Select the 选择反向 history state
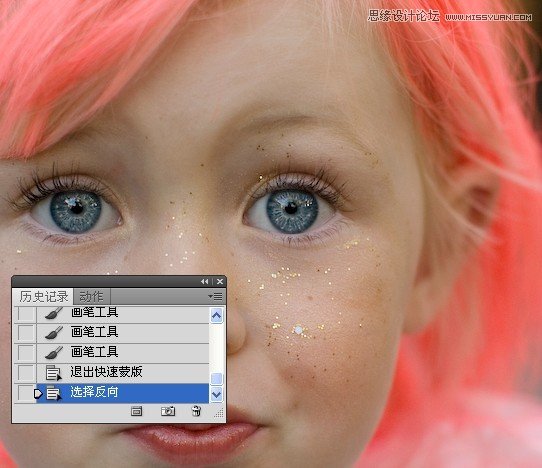This screenshot has width=542, height=468. [x=123, y=393]
